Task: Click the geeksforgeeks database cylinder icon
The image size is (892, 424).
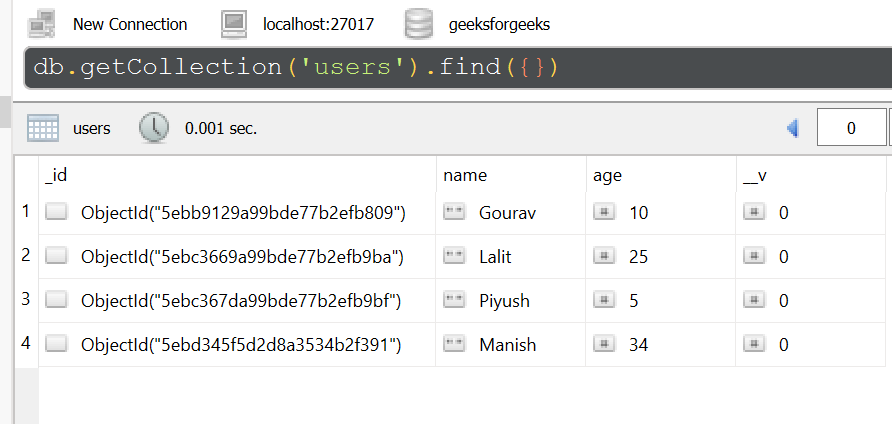Action: click(x=419, y=22)
